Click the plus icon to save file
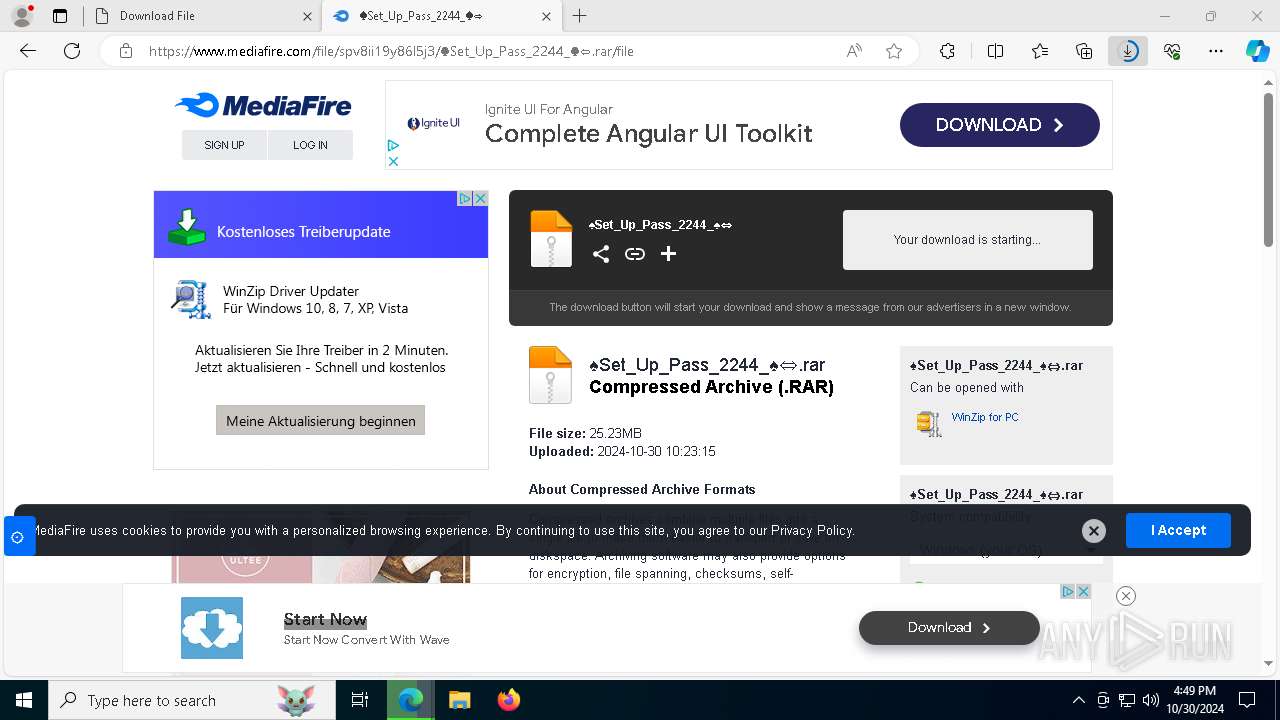This screenshot has height=720, width=1280. coord(668,254)
